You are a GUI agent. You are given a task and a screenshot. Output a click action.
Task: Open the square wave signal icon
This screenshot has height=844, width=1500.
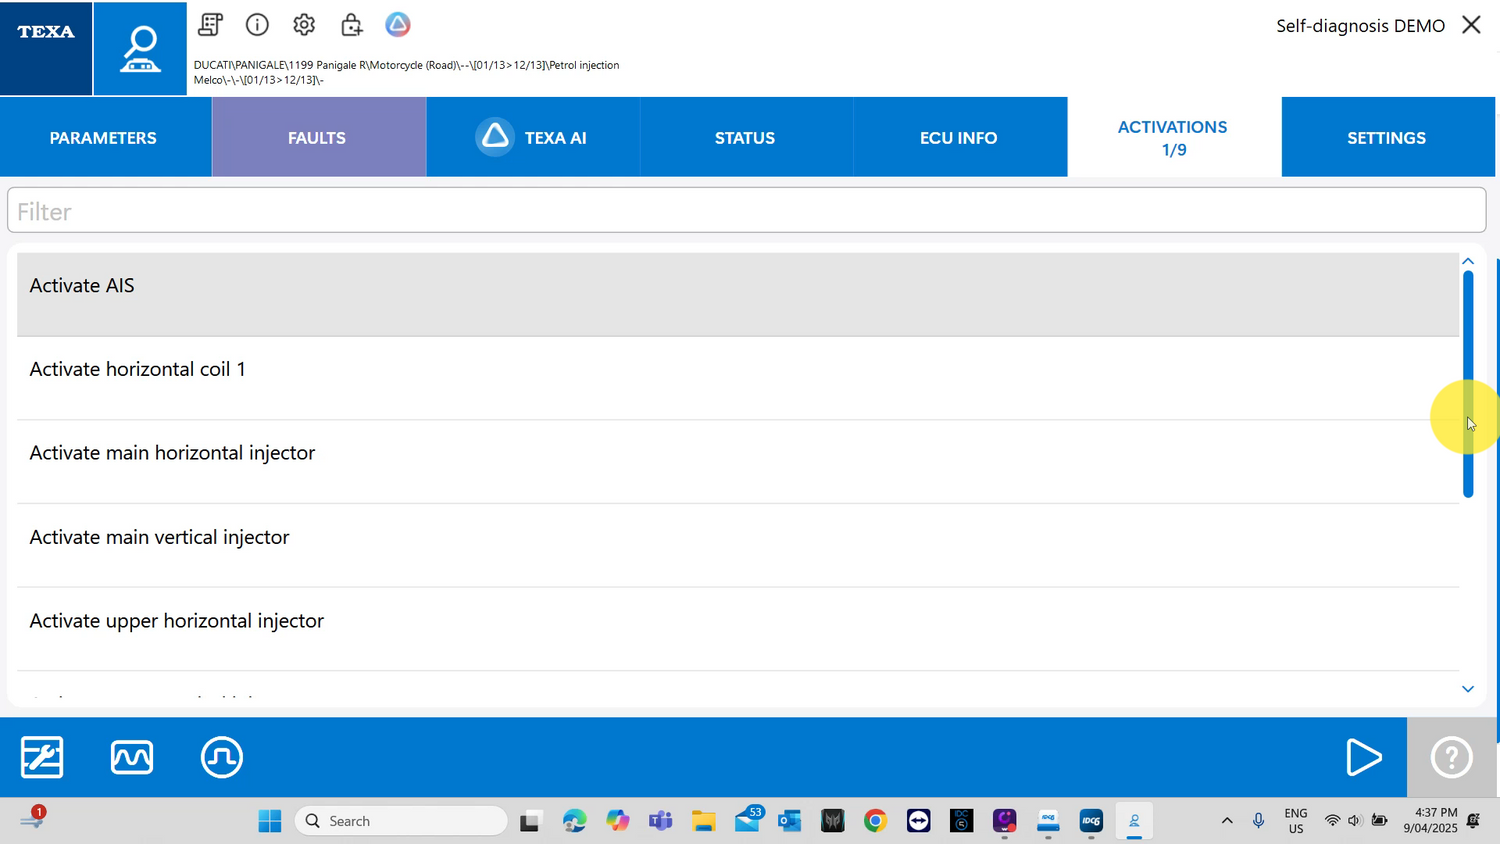tap(222, 757)
